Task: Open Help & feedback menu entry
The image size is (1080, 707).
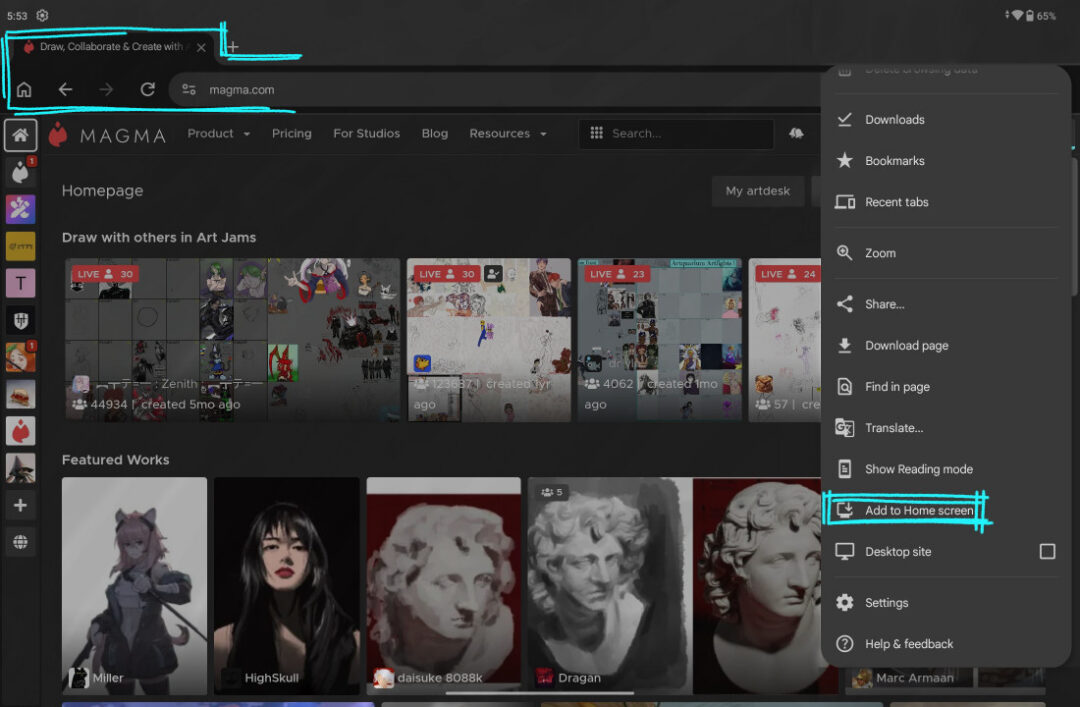Action: point(945,644)
